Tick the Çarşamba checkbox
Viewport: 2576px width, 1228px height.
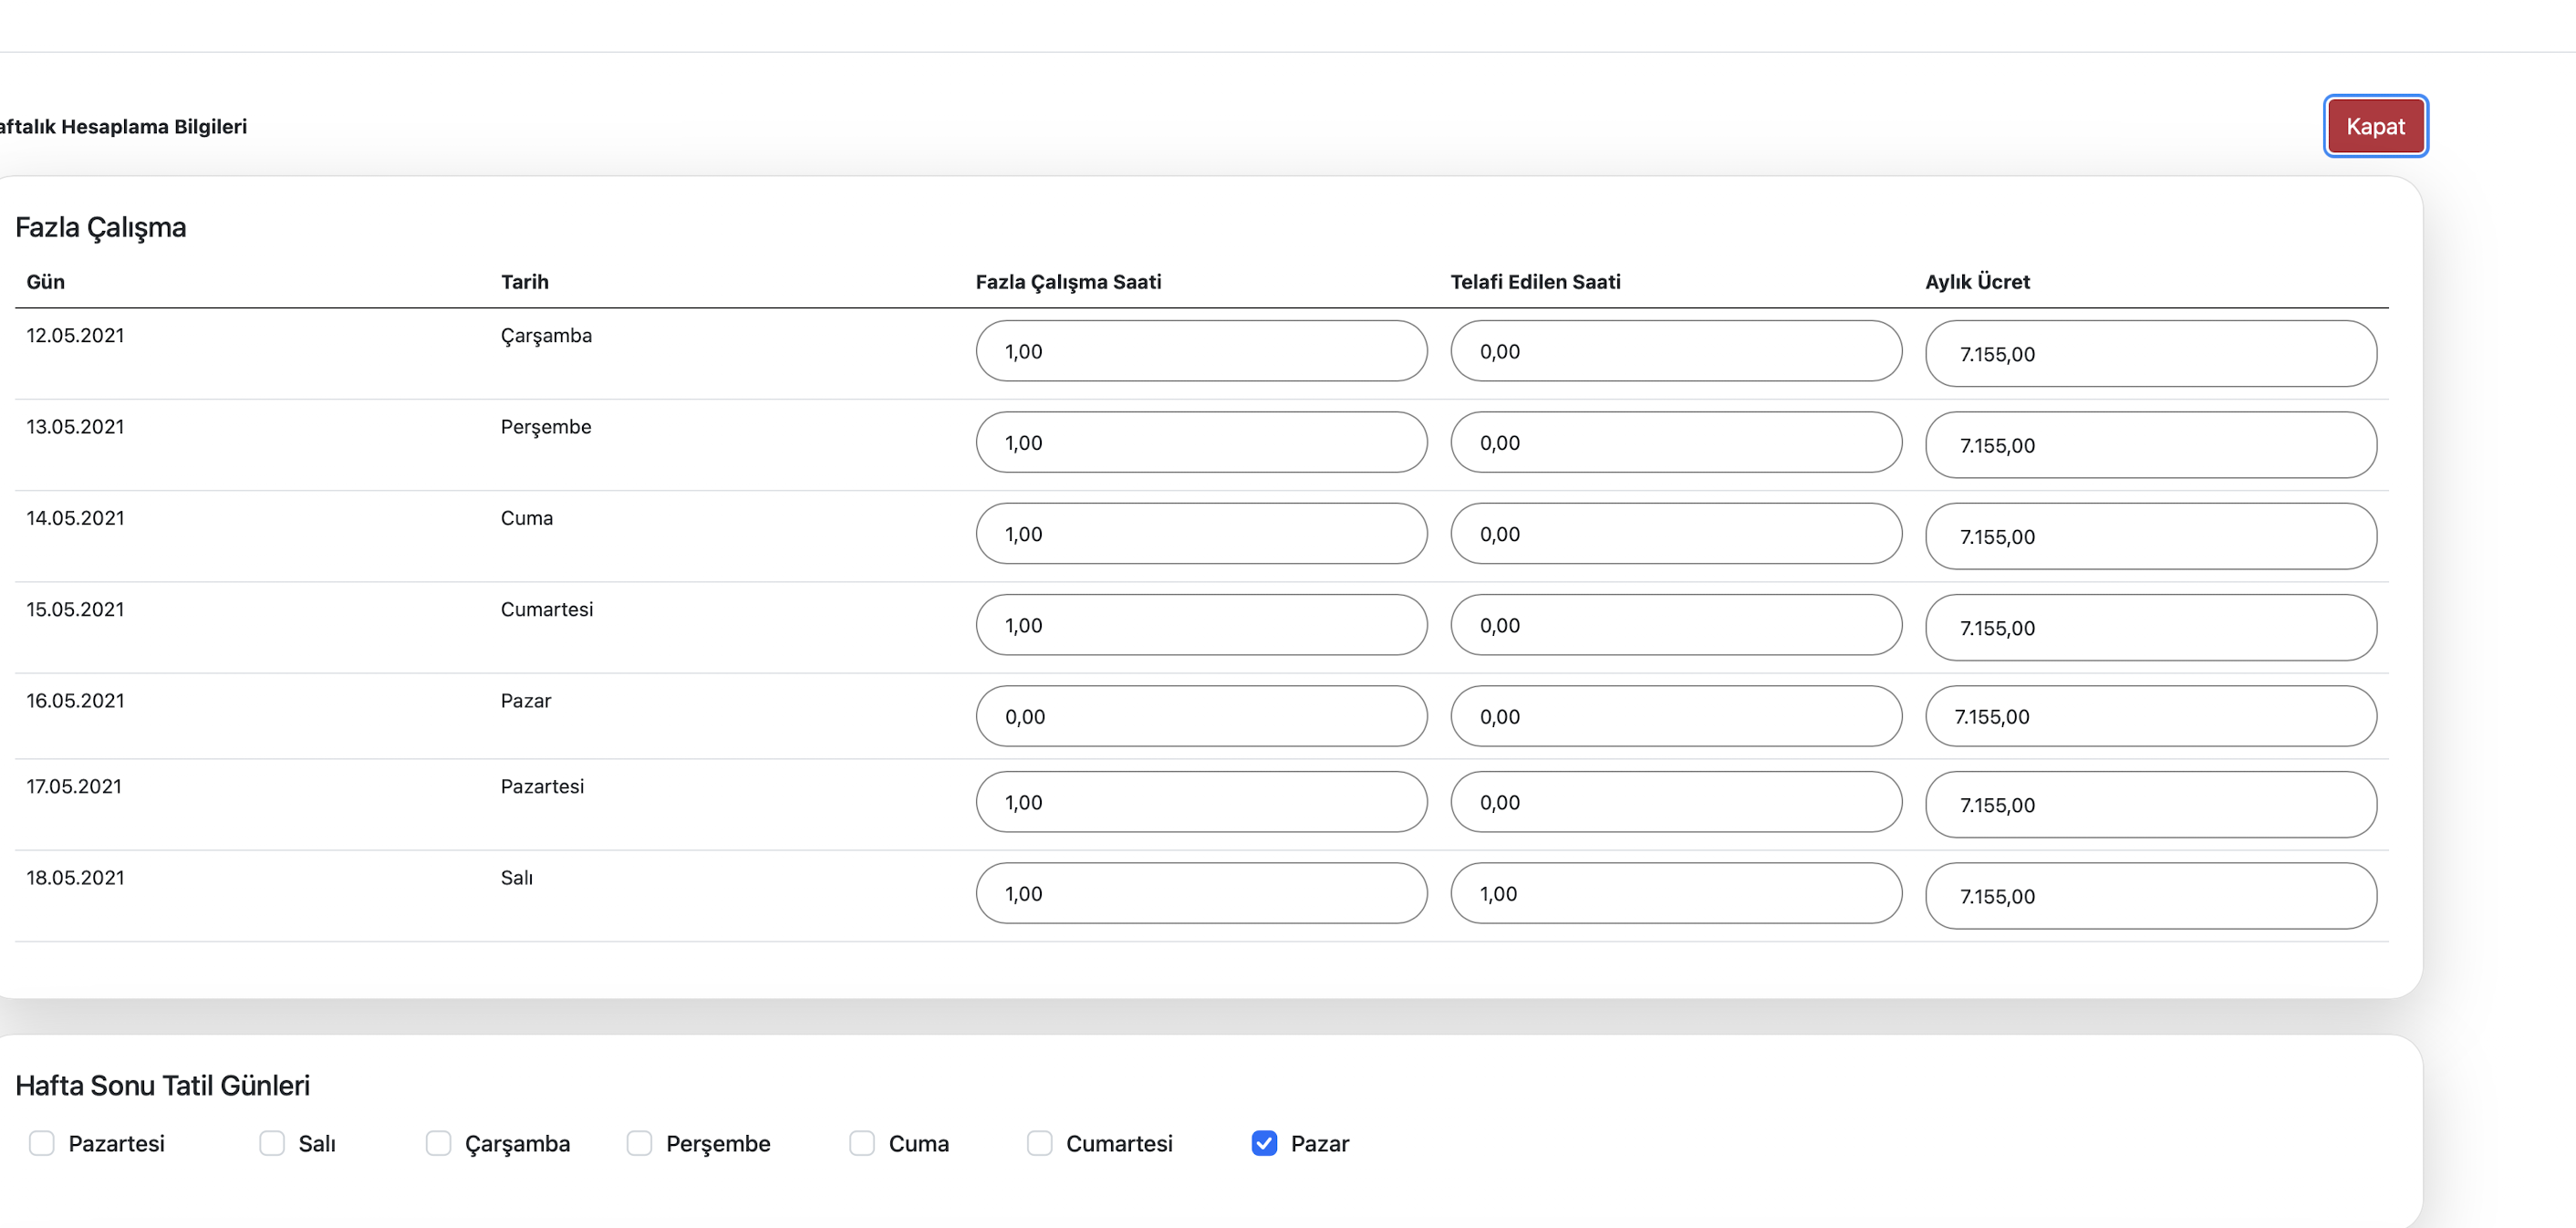438,1143
